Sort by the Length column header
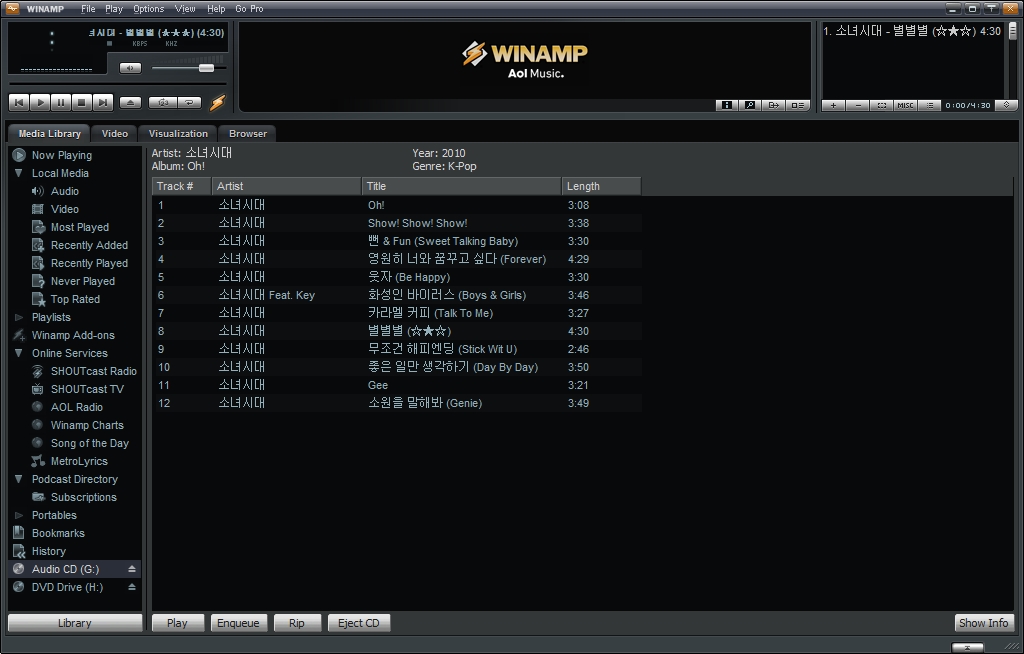 click(x=601, y=186)
